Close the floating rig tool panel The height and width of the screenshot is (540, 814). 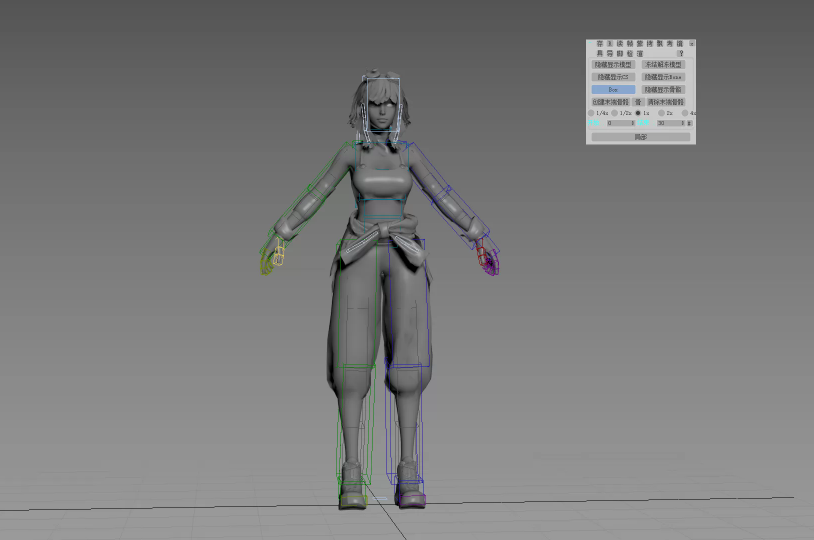tap(691, 44)
